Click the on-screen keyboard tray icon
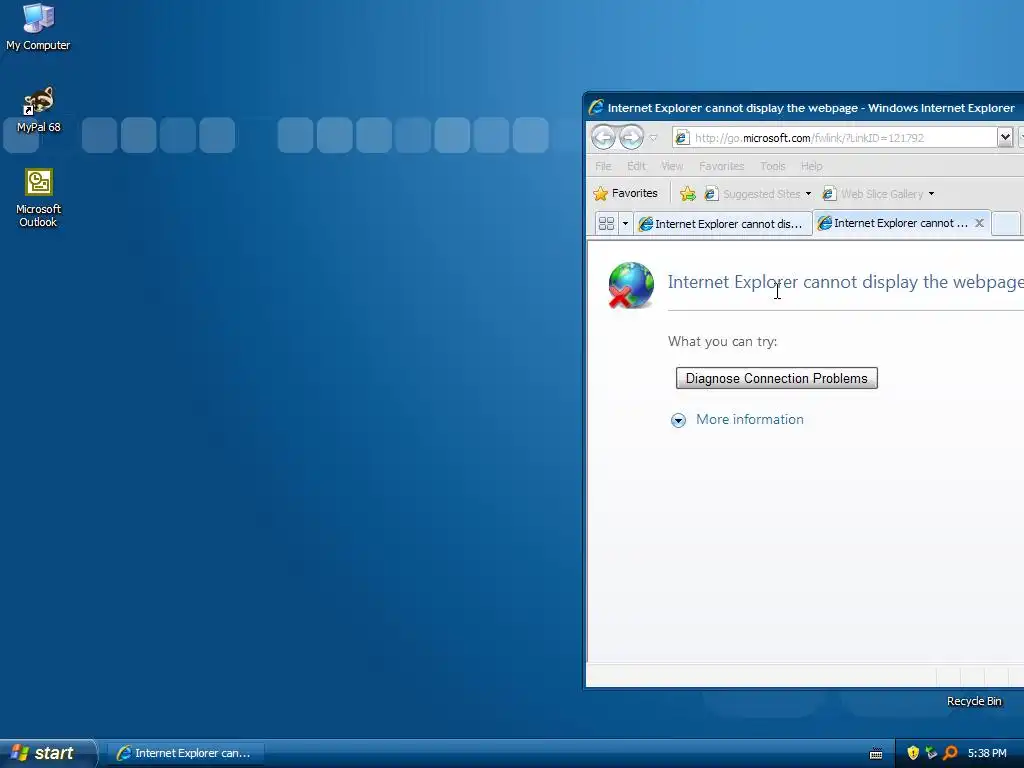Screen dimensions: 1024x768 (x=876, y=754)
